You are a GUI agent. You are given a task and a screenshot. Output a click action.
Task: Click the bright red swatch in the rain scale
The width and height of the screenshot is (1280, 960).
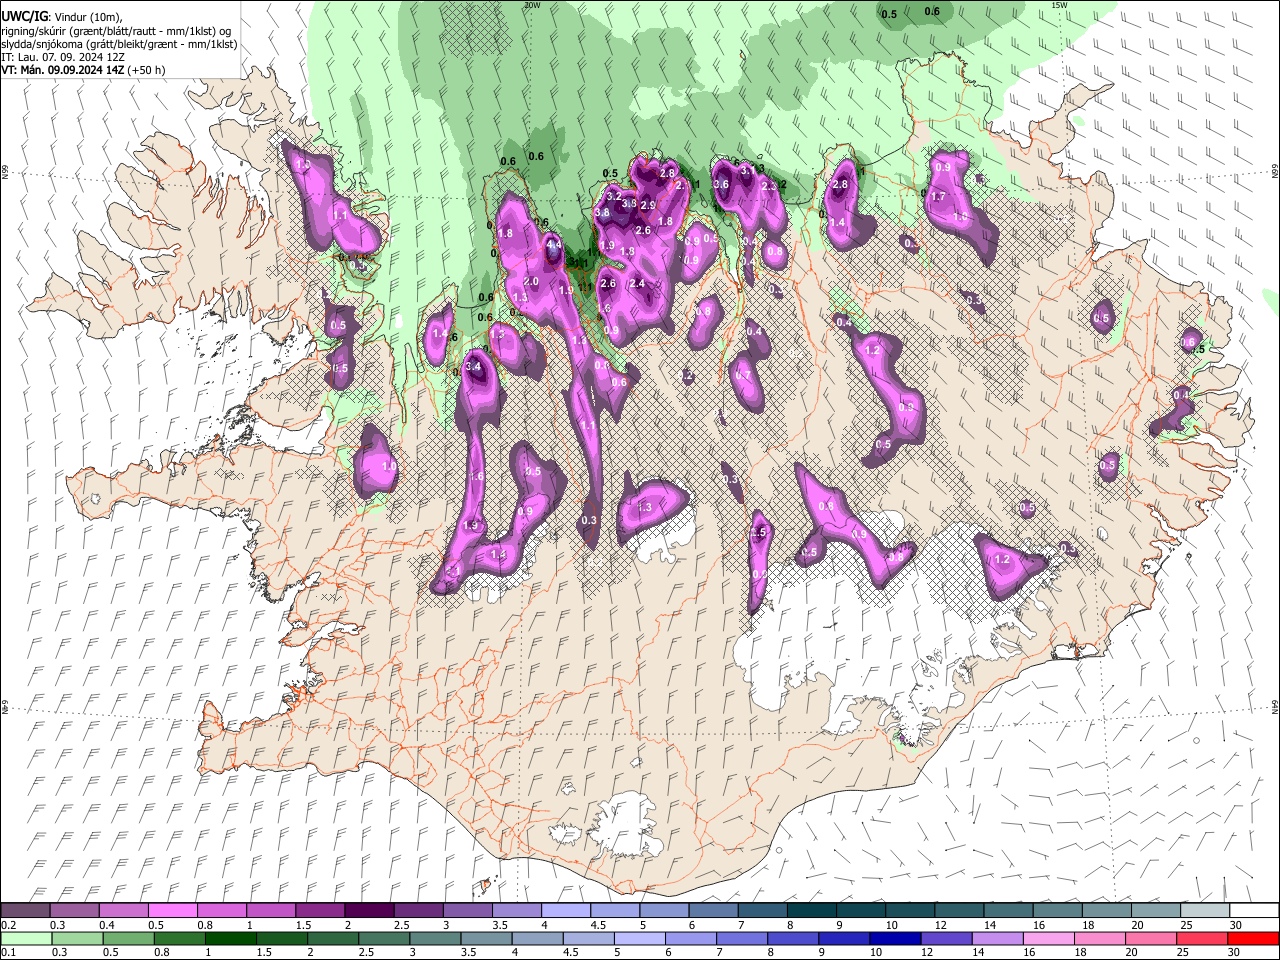1253,938
